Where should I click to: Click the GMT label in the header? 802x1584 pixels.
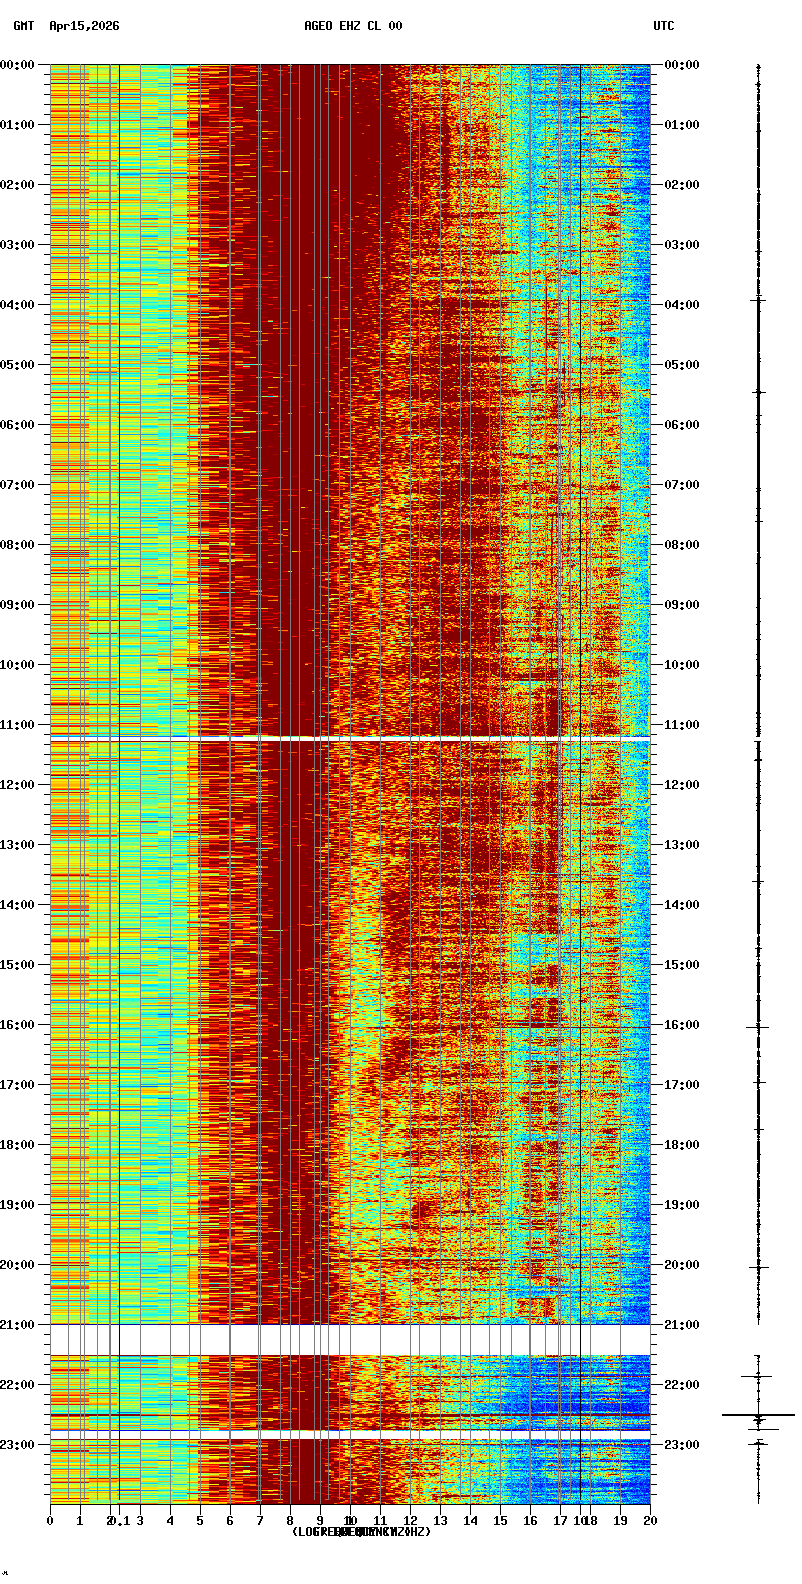[x=23, y=26]
